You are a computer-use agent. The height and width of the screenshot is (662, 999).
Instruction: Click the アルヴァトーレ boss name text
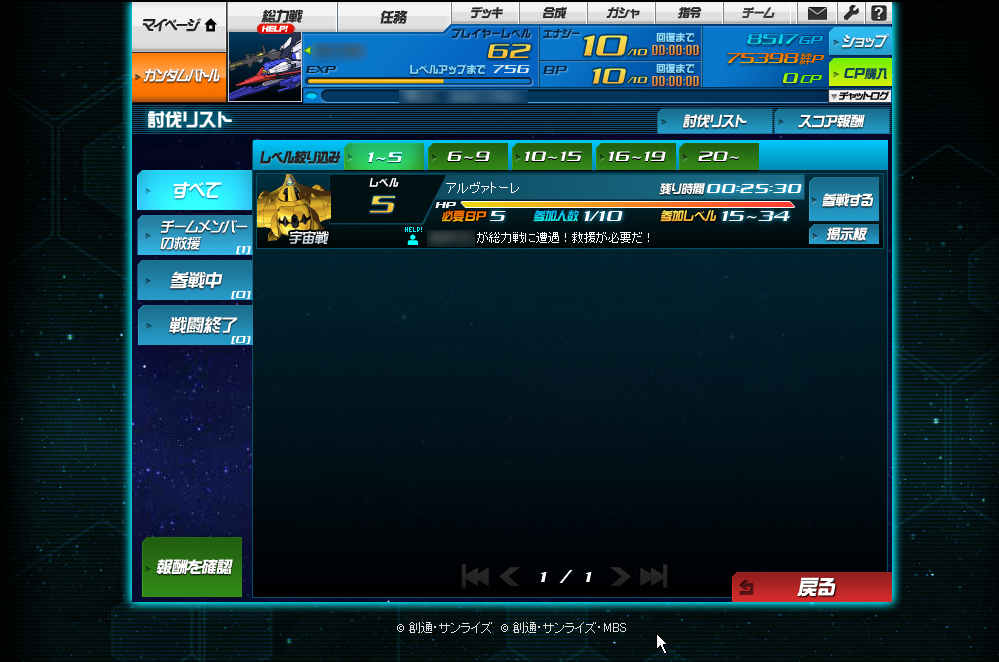click(x=482, y=188)
